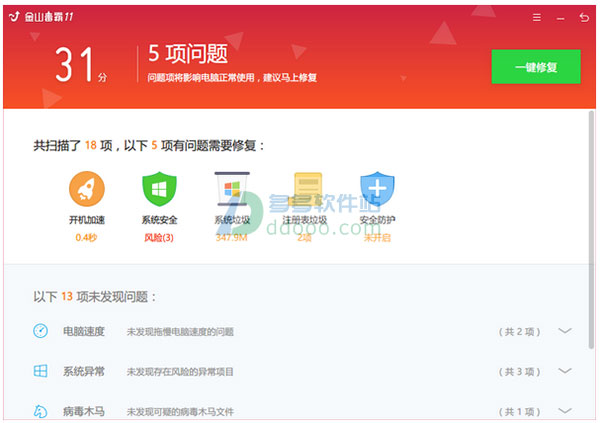Click the 病毒木马 row label

tap(84, 412)
